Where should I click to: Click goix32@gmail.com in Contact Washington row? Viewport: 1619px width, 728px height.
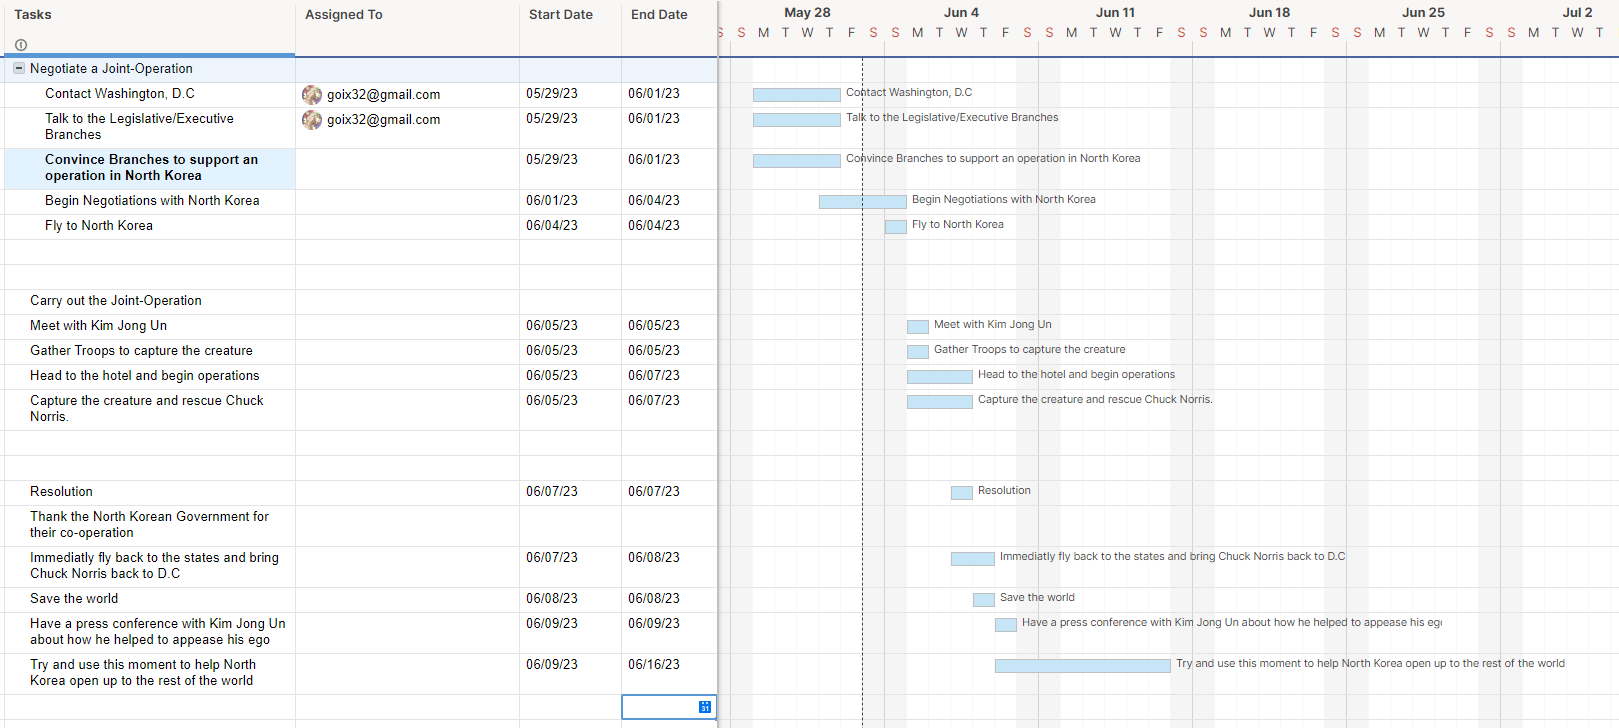tap(384, 95)
